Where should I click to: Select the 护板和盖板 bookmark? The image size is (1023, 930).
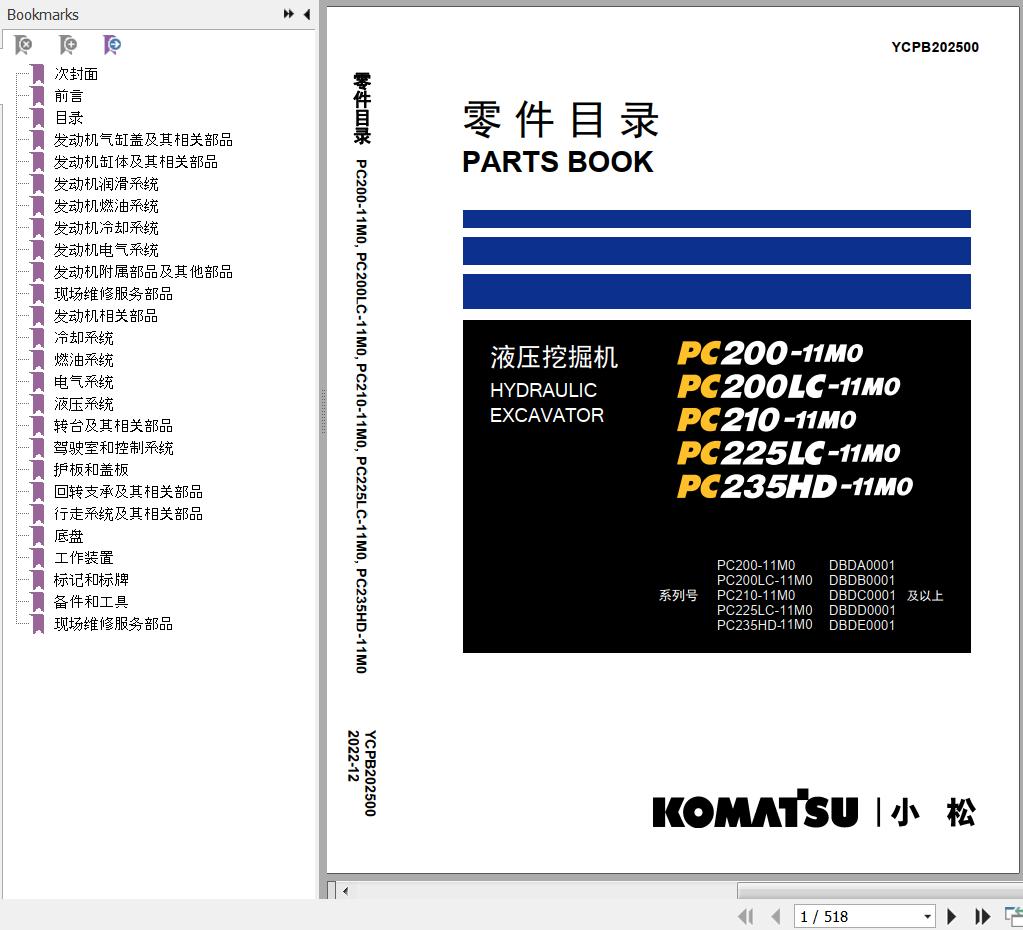click(91, 470)
